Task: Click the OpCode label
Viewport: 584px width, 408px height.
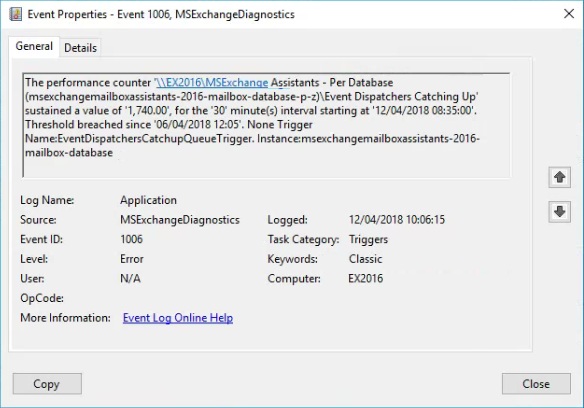Action: click(x=42, y=298)
